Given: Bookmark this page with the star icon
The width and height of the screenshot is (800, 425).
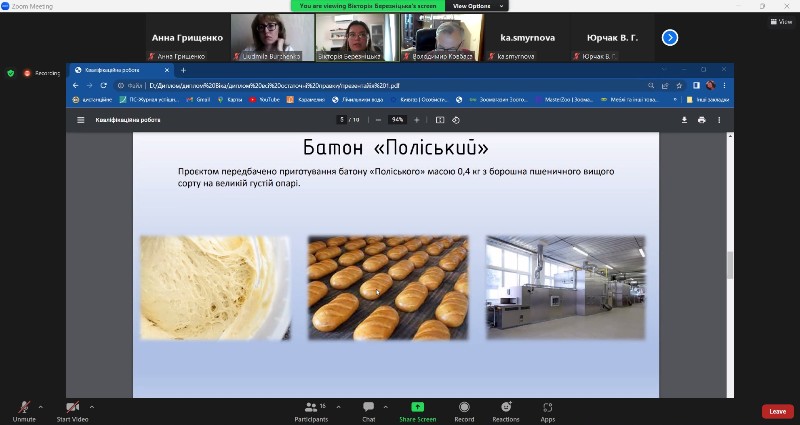Looking at the screenshot, I should 679,86.
